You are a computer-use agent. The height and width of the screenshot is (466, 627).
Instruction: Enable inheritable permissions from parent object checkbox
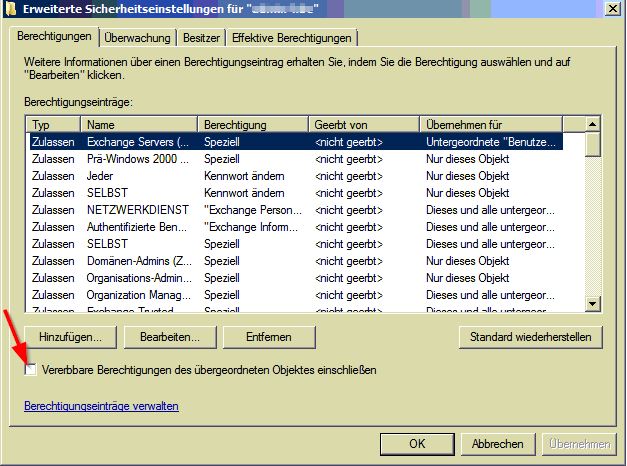[x=32, y=371]
